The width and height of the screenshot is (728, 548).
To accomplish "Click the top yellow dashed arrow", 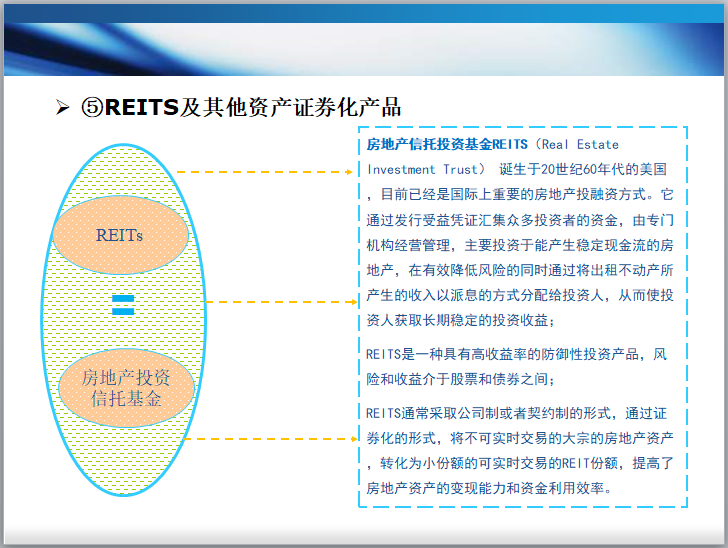I will 265,172.
